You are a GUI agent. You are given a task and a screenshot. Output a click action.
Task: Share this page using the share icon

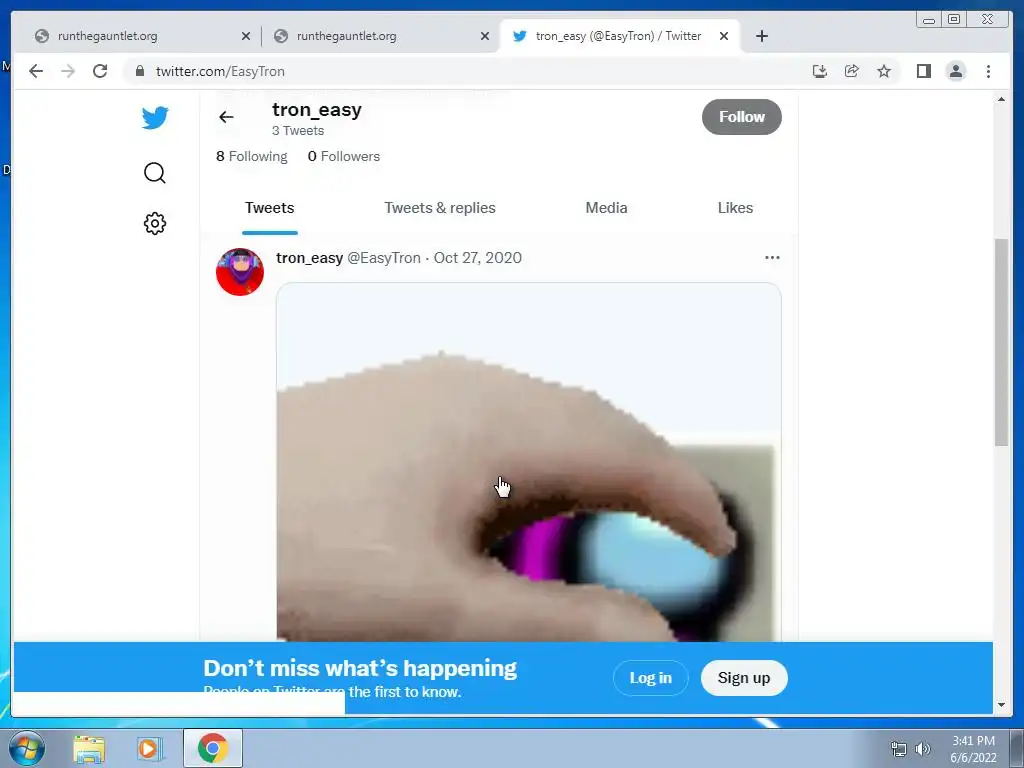click(x=852, y=71)
